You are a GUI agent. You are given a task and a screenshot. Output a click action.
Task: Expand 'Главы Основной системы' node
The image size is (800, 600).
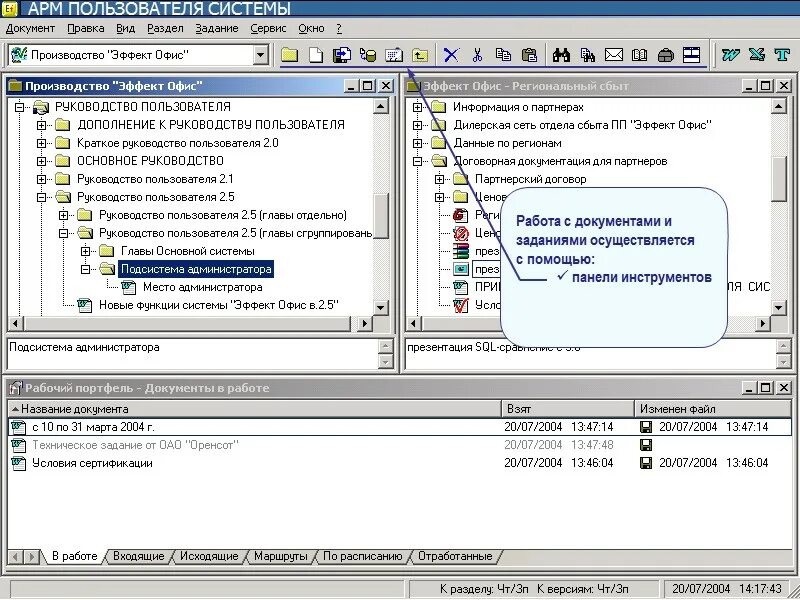[86, 251]
